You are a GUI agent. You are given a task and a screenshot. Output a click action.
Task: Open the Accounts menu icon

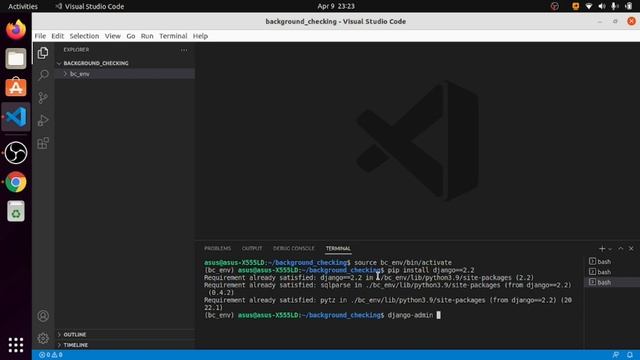pyautogui.click(x=43, y=316)
